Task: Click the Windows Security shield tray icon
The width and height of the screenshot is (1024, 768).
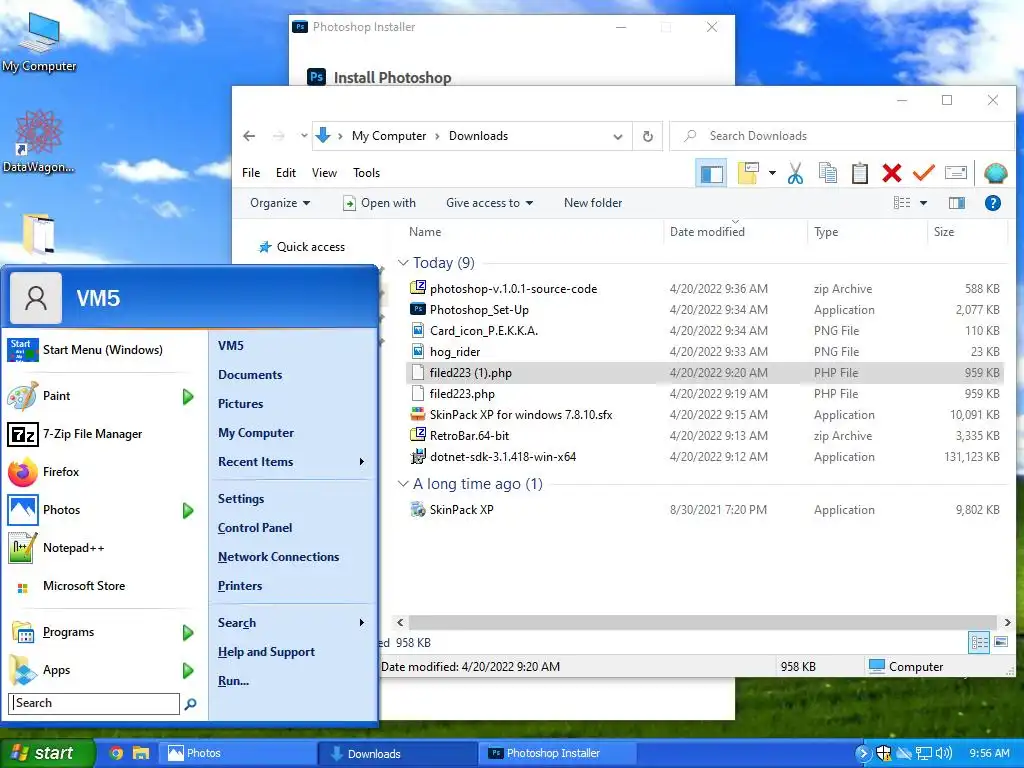Action: tap(884, 753)
